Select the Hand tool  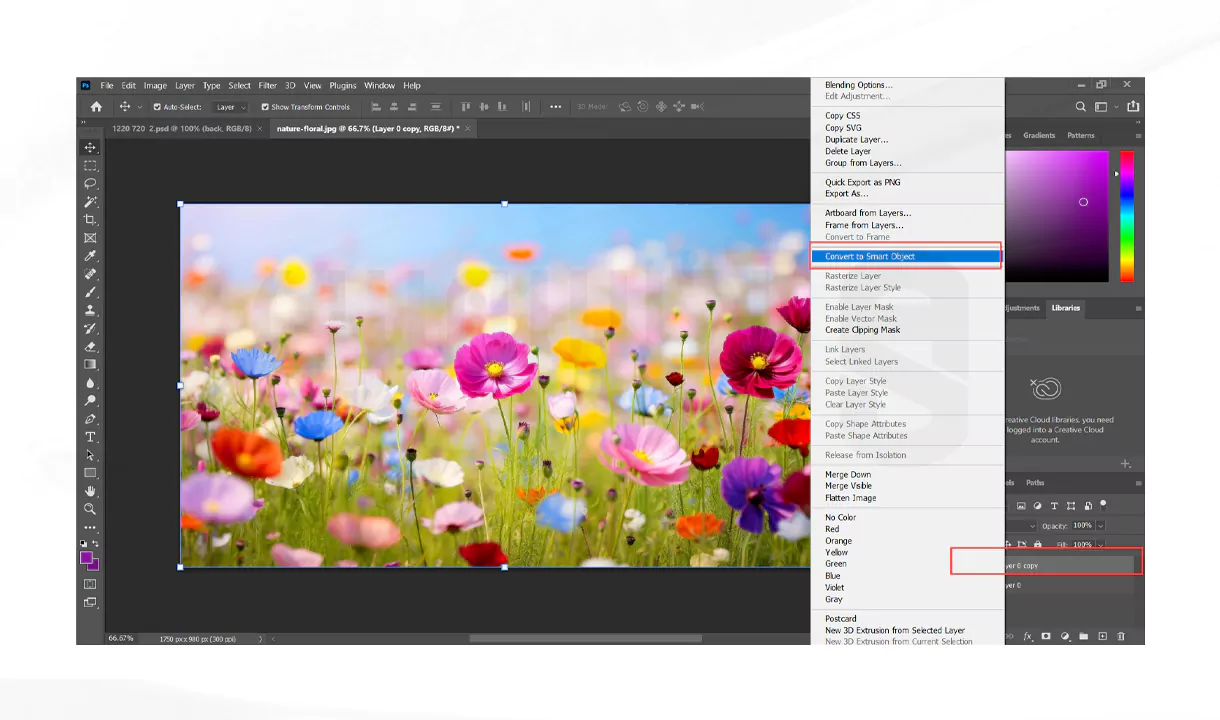coord(90,491)
